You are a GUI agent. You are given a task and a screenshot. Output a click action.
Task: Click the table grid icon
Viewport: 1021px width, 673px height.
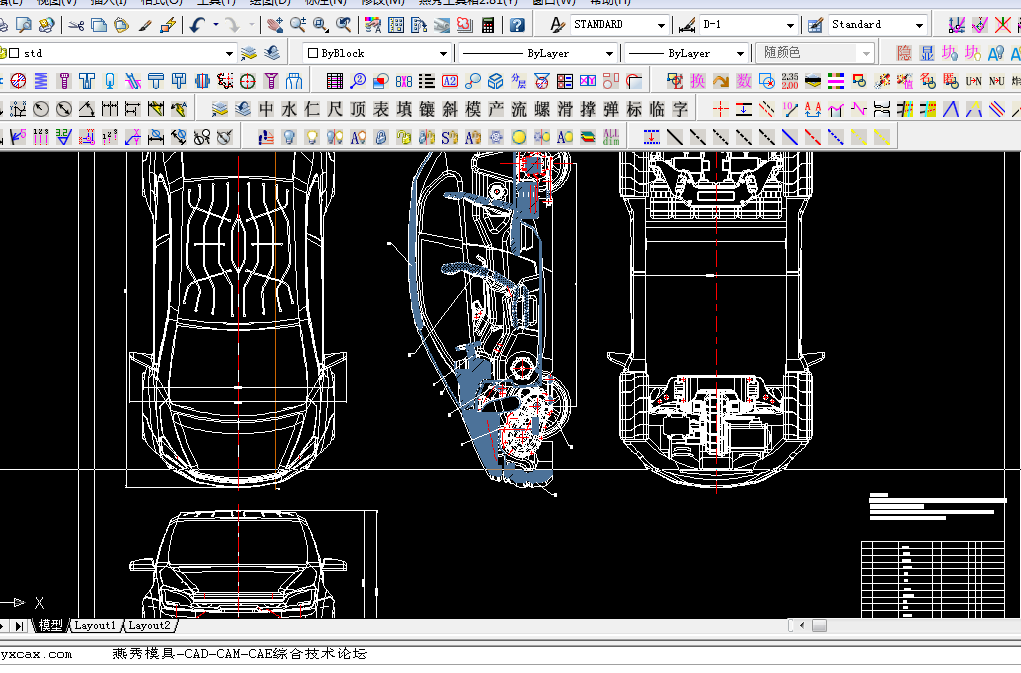pyautogui.click(x=335, y=81)
